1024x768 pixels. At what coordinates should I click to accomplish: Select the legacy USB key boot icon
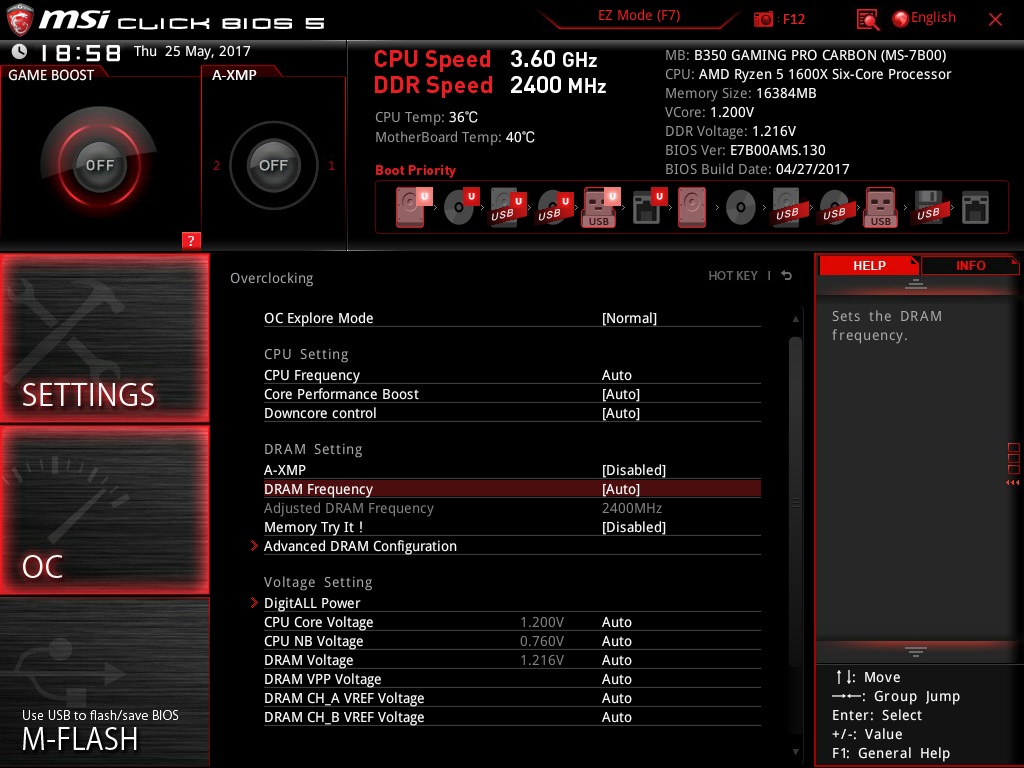coord(880,208)
